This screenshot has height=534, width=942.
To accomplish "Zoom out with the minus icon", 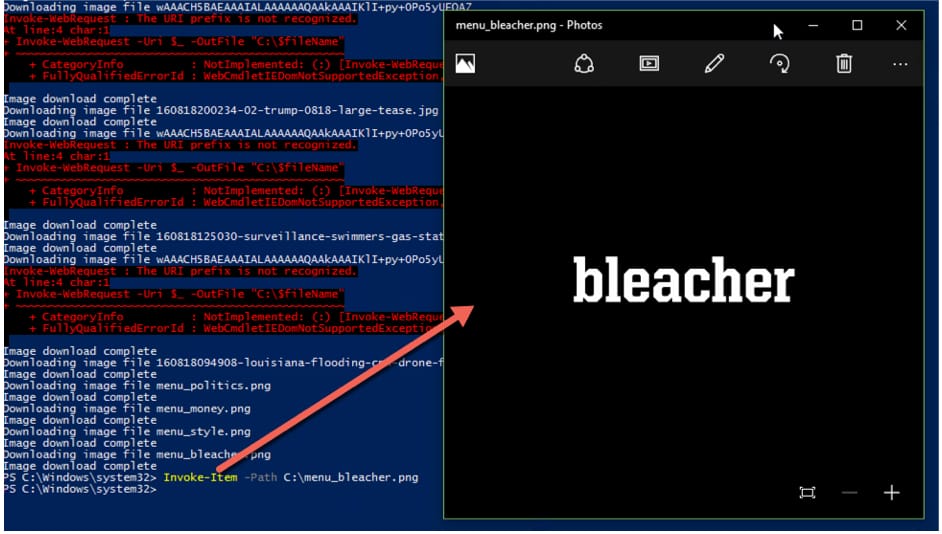I will (x=850, y=493).
